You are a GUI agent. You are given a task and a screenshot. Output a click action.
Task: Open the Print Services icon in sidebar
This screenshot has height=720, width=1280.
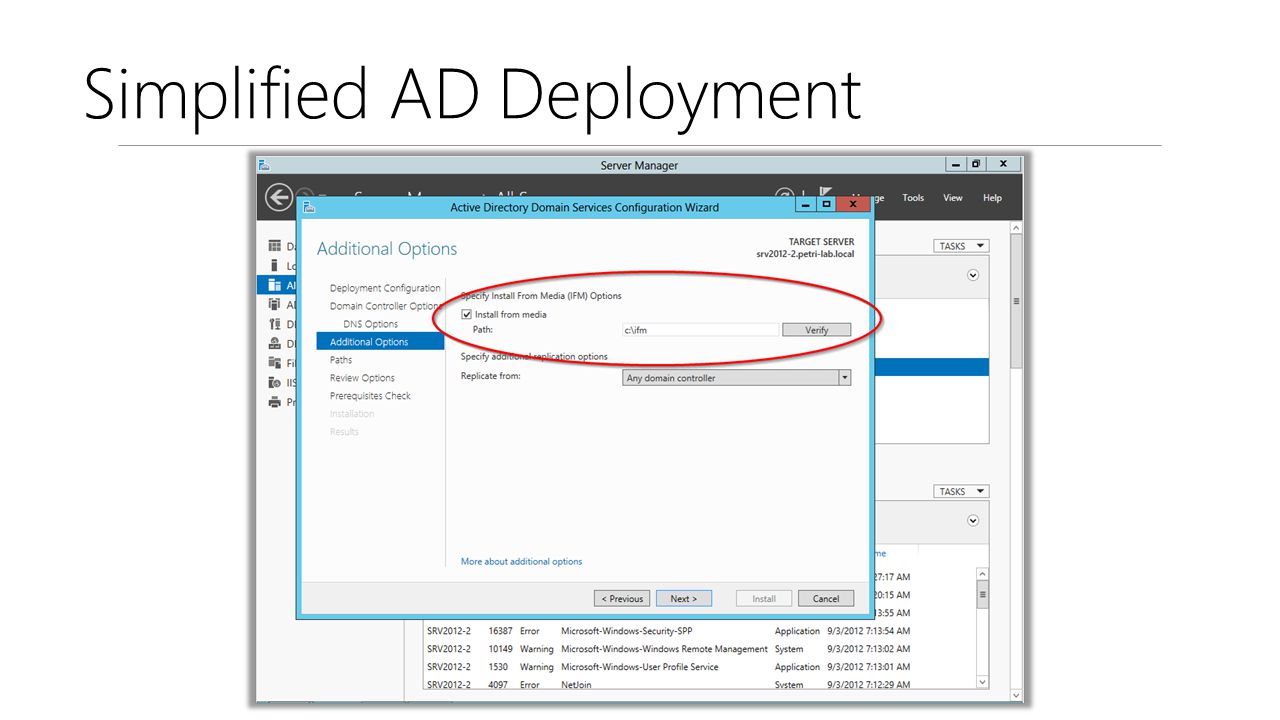tap(275, 402)
